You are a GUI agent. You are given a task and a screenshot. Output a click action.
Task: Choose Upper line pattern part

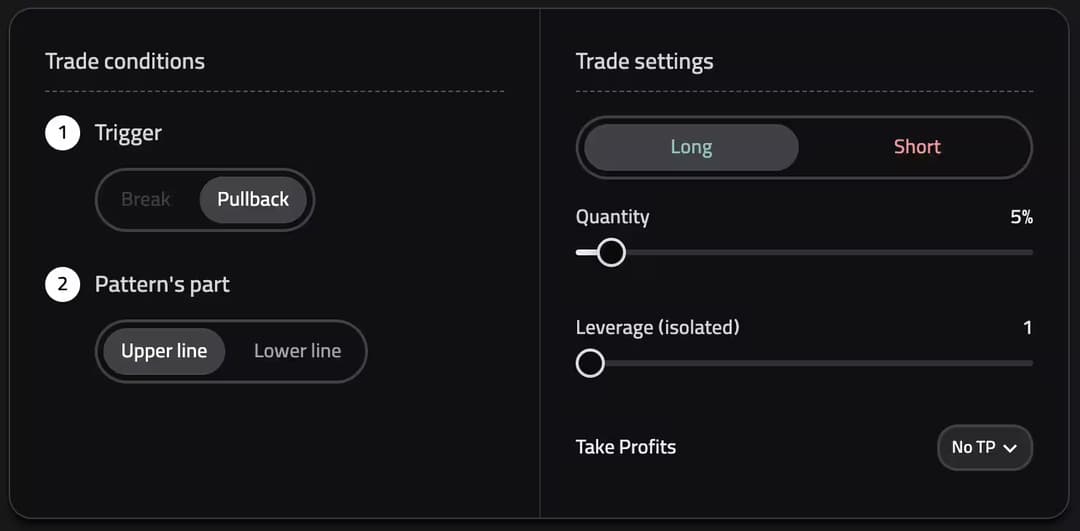(x=164, y=351)
